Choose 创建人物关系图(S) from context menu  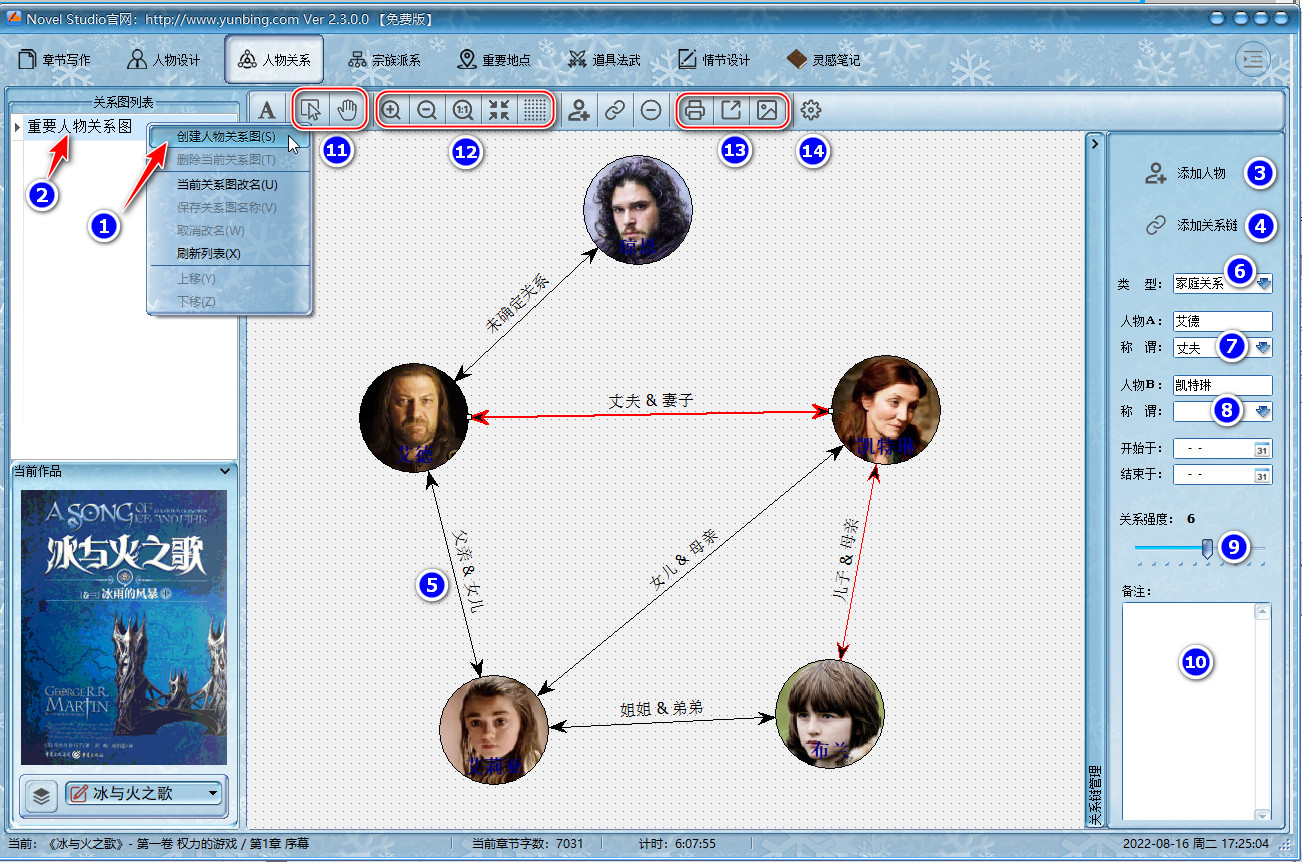[229, 137]
